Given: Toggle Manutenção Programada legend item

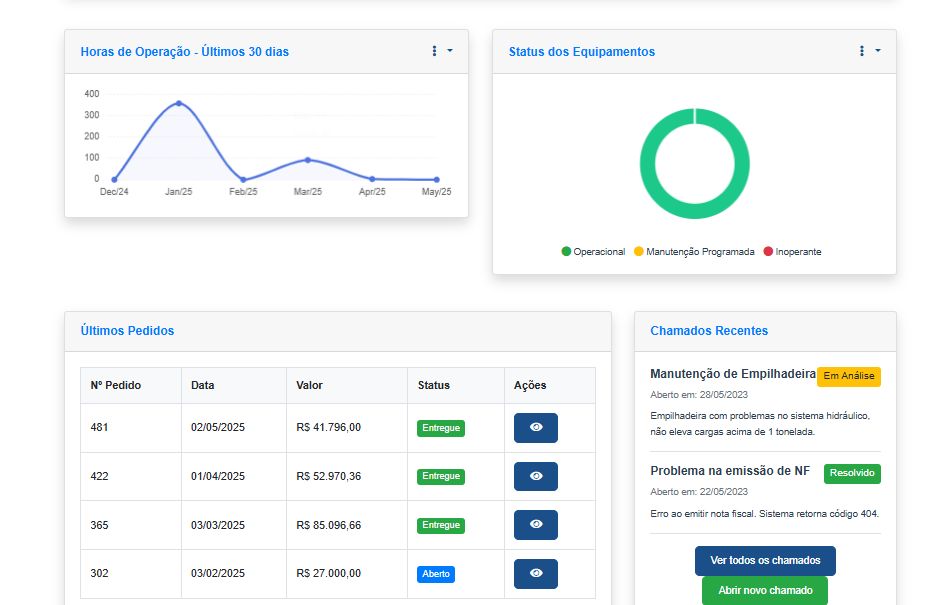Looking at the screenshot, I should 694,252.
